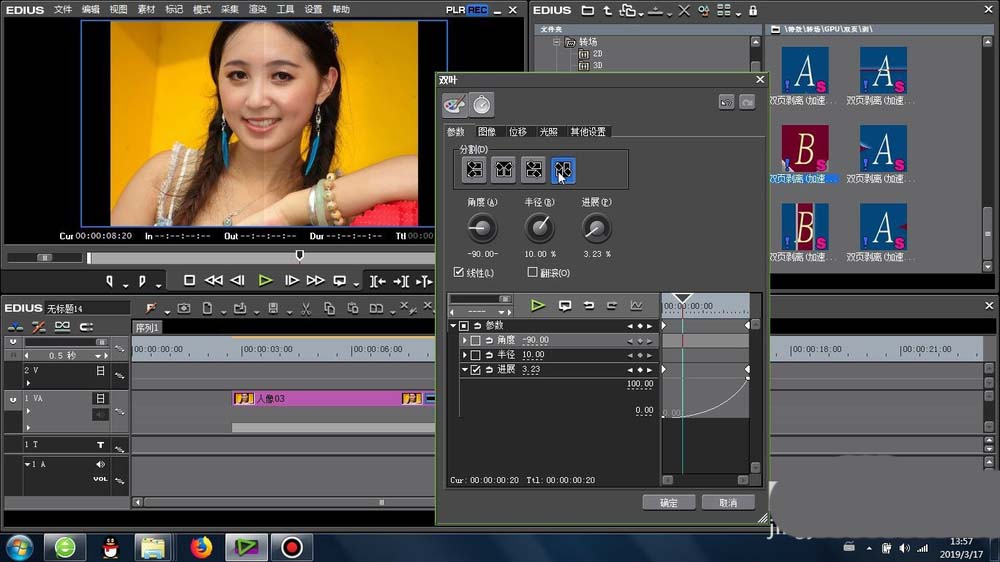Click the redo arrow in keyframe toolbar
Image resolution: width=1000 pixels, height=562 pixels.
(612, 306)
